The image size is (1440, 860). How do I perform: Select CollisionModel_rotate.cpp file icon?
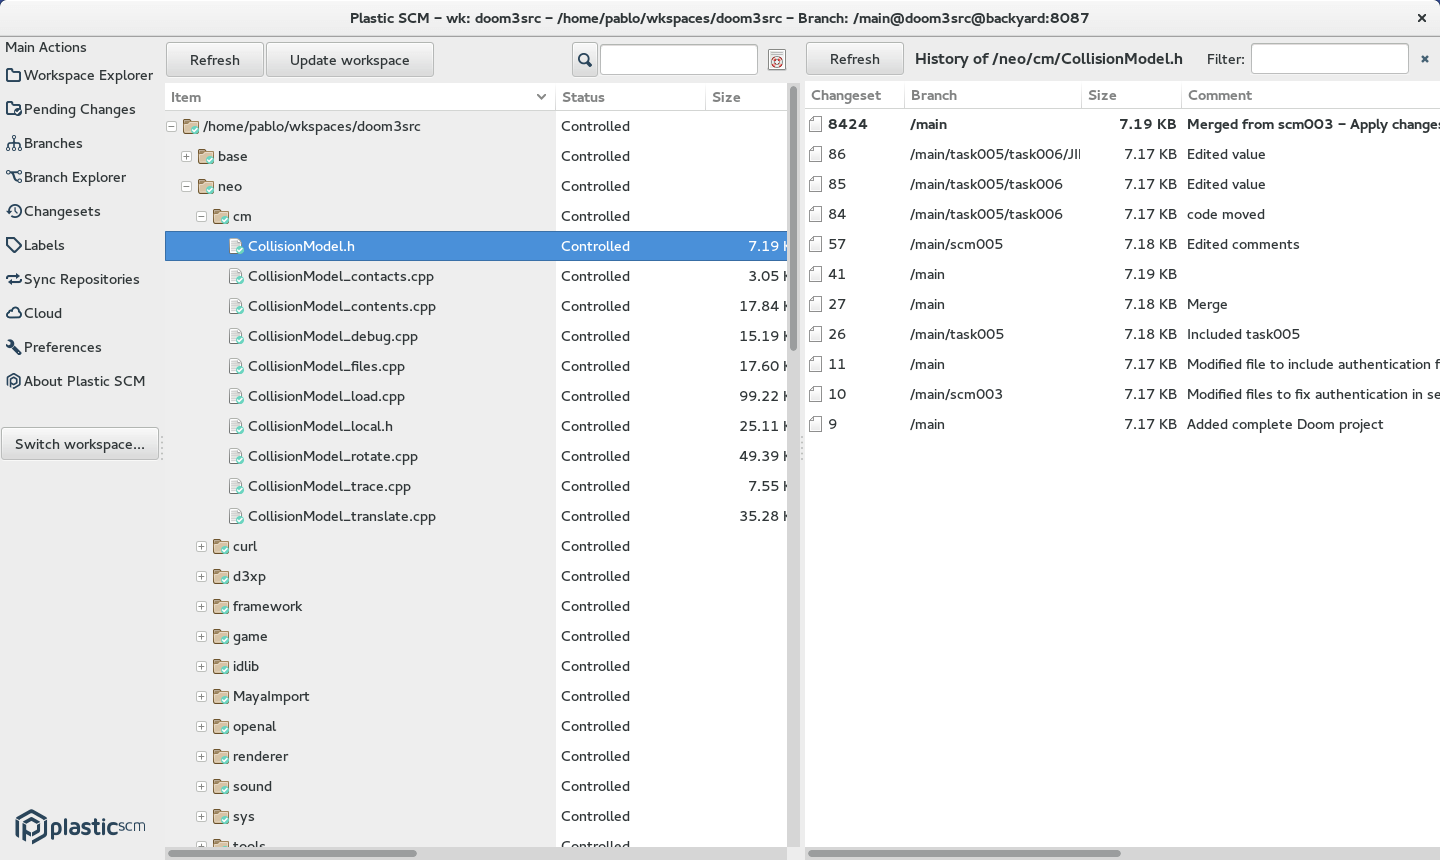coord(236,456)
